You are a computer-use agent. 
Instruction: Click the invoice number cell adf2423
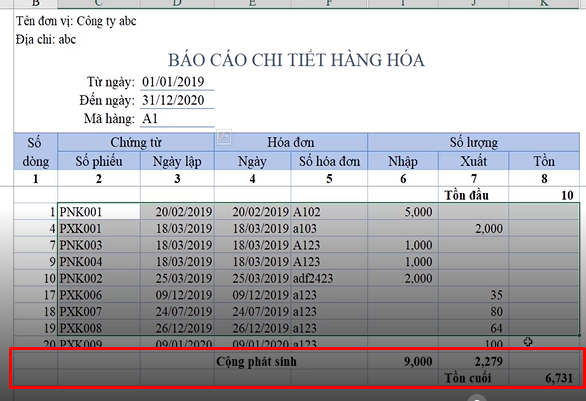click(x=329, y=278)
